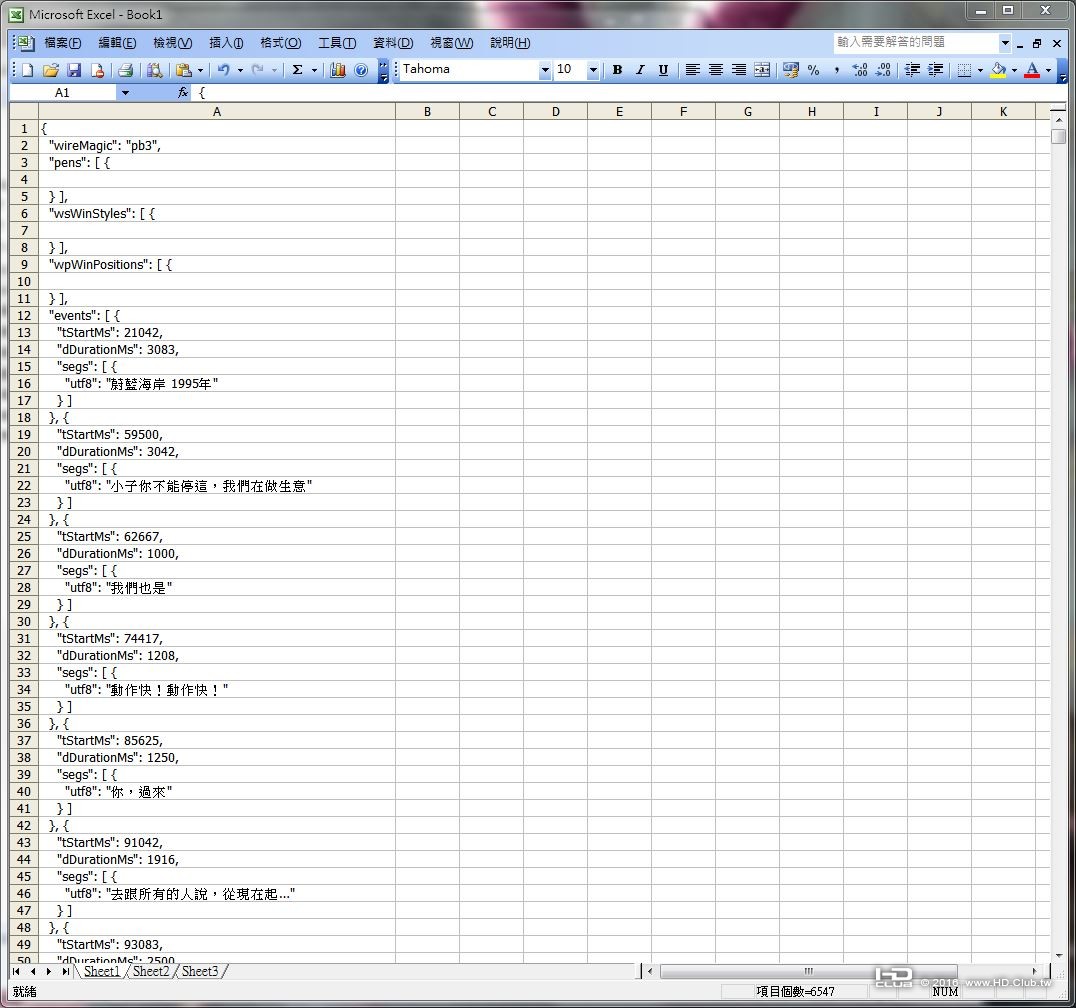Open Excel Help question mark icon
This screenshot has width=1076, height=1008.
(361, 70)
